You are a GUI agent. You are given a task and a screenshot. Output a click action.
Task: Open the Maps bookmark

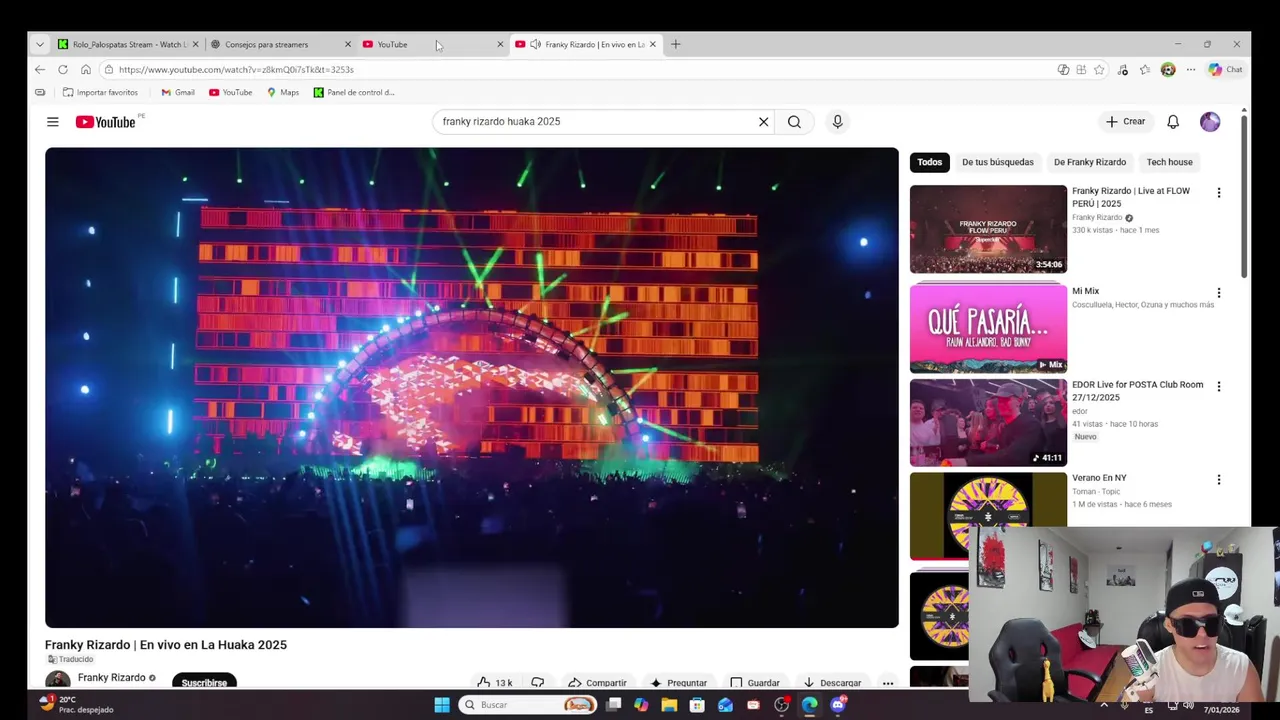(283, 92)
